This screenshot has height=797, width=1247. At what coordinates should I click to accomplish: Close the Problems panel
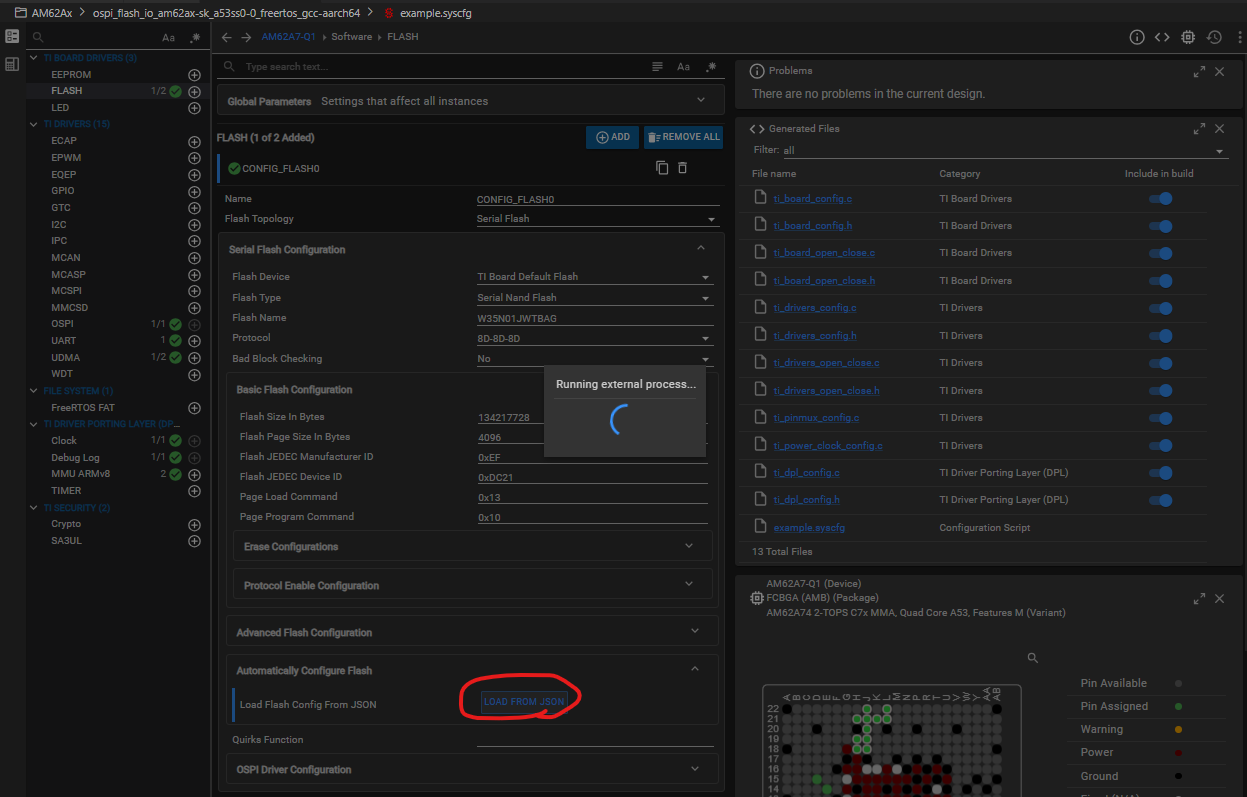tap(1219, 72)
